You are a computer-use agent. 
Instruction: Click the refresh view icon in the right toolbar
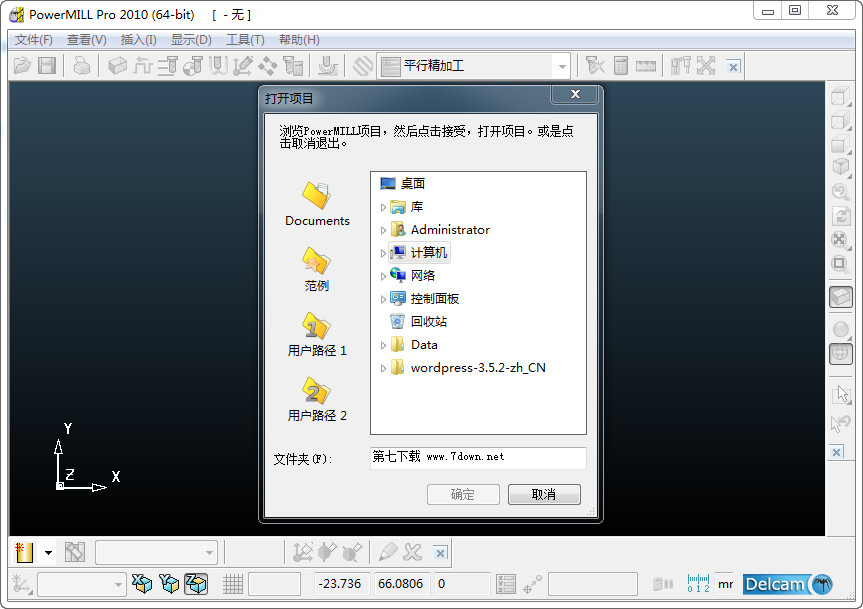click(840, 215)
